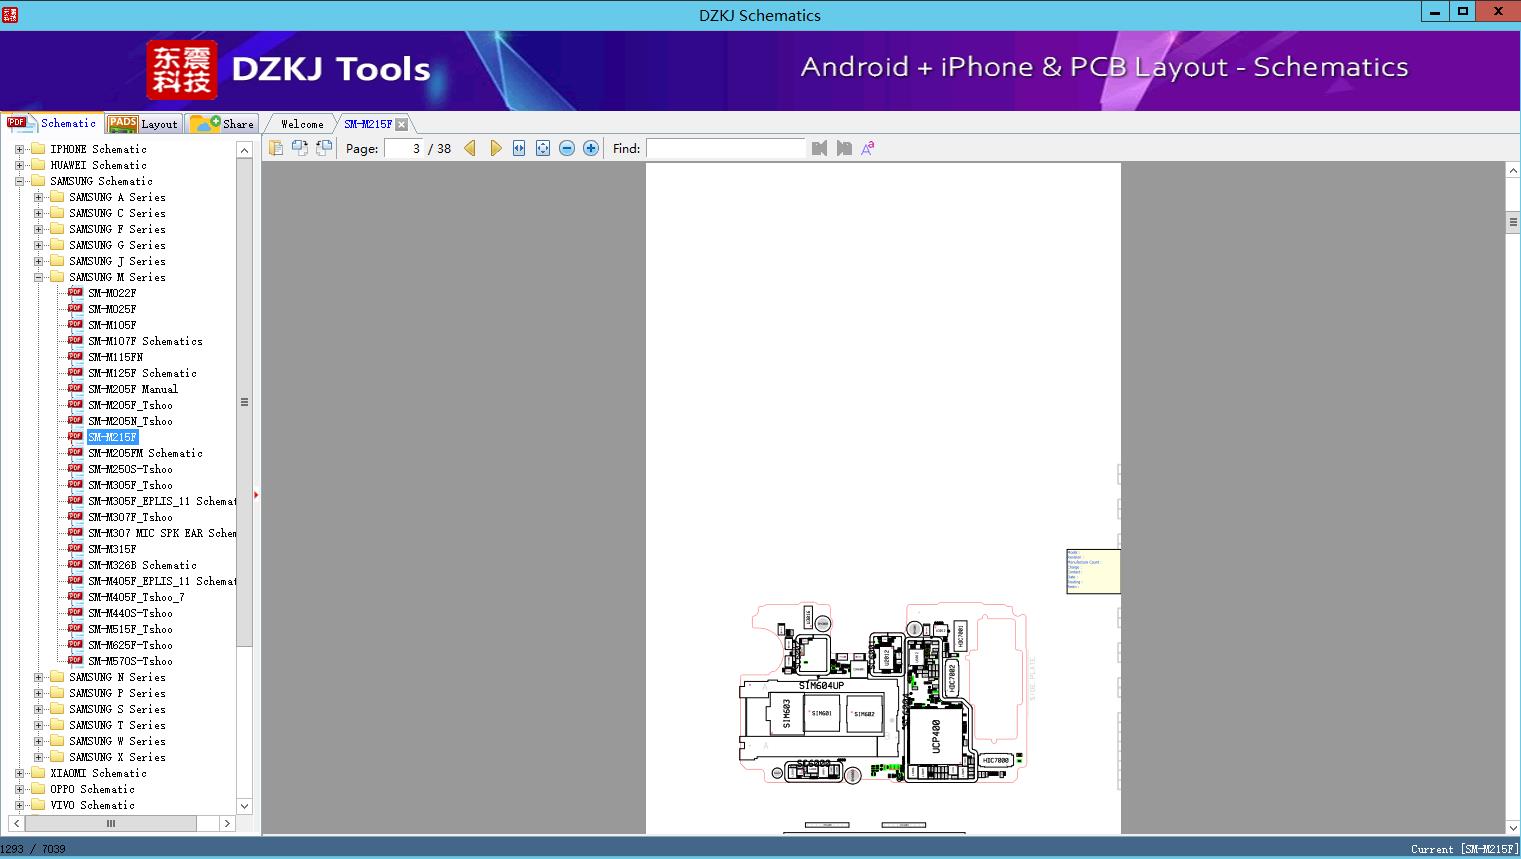This screenshot has height=859, width=1521.
Task: Click the tree horizontal scroll left arrow
Action: click(15, 823)
